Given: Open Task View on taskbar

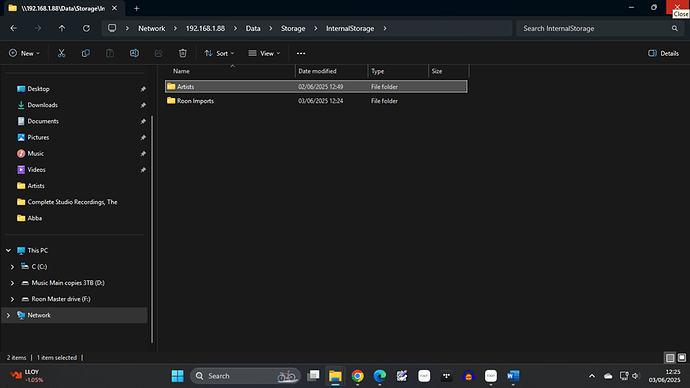Looking at the screenshot, I should click(313, 376).
